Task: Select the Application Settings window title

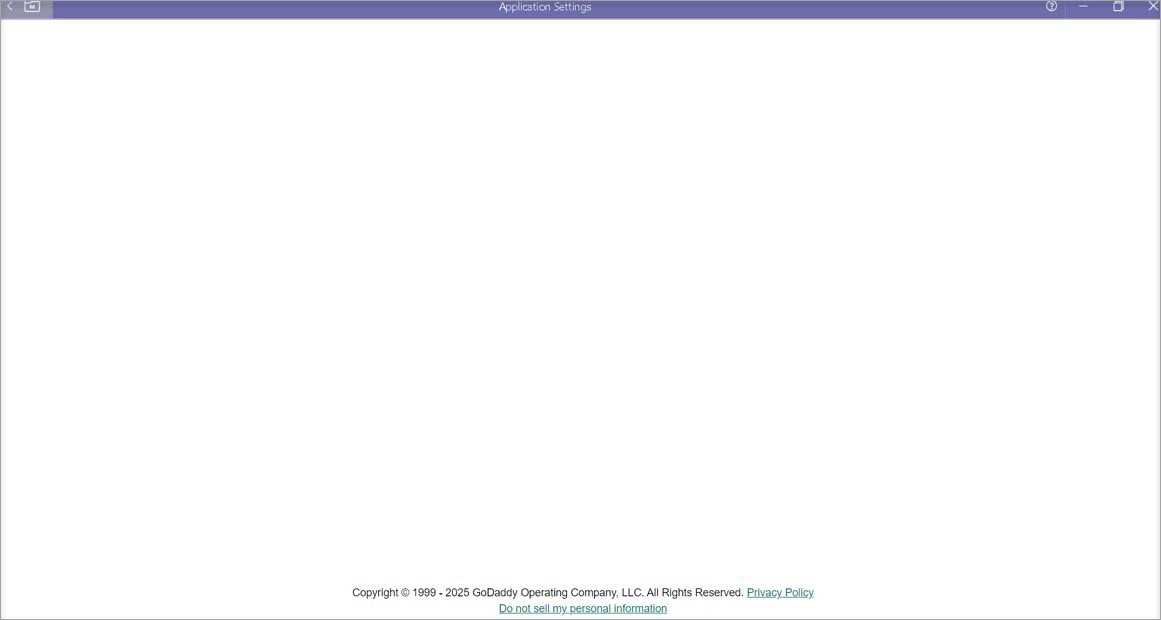Action: [x=545, y=7]
